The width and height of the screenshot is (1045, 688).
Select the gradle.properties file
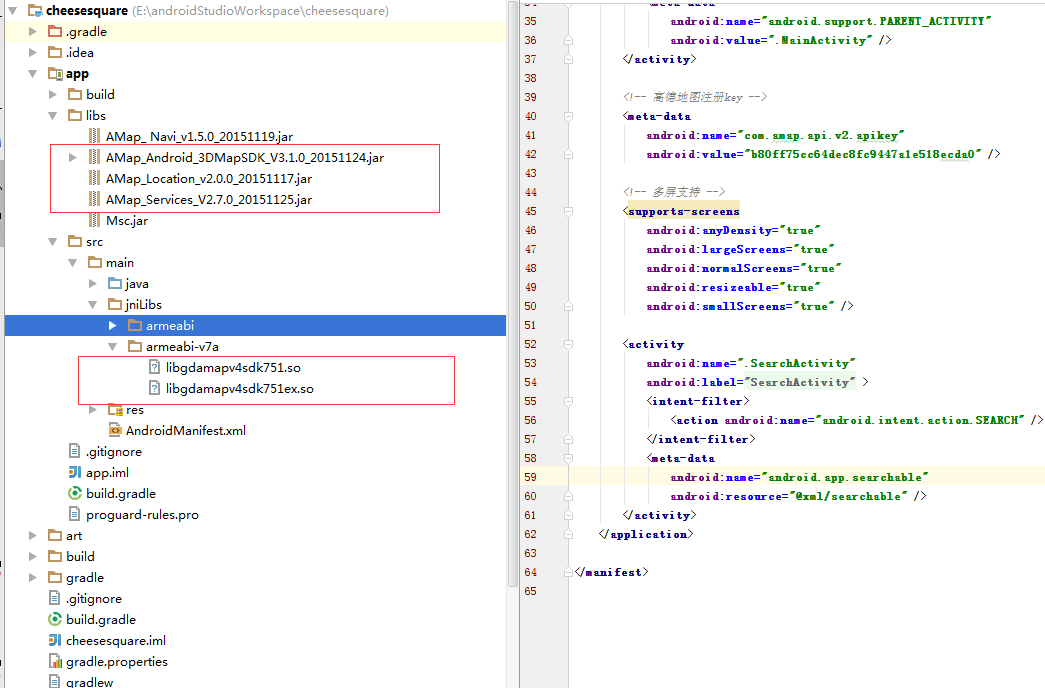coord(117,661)
